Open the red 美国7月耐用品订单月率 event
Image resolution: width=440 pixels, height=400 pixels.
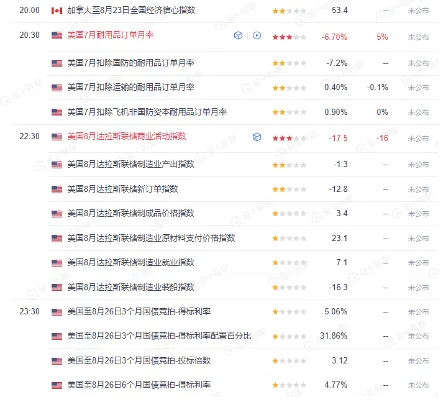tap(110, 35)
